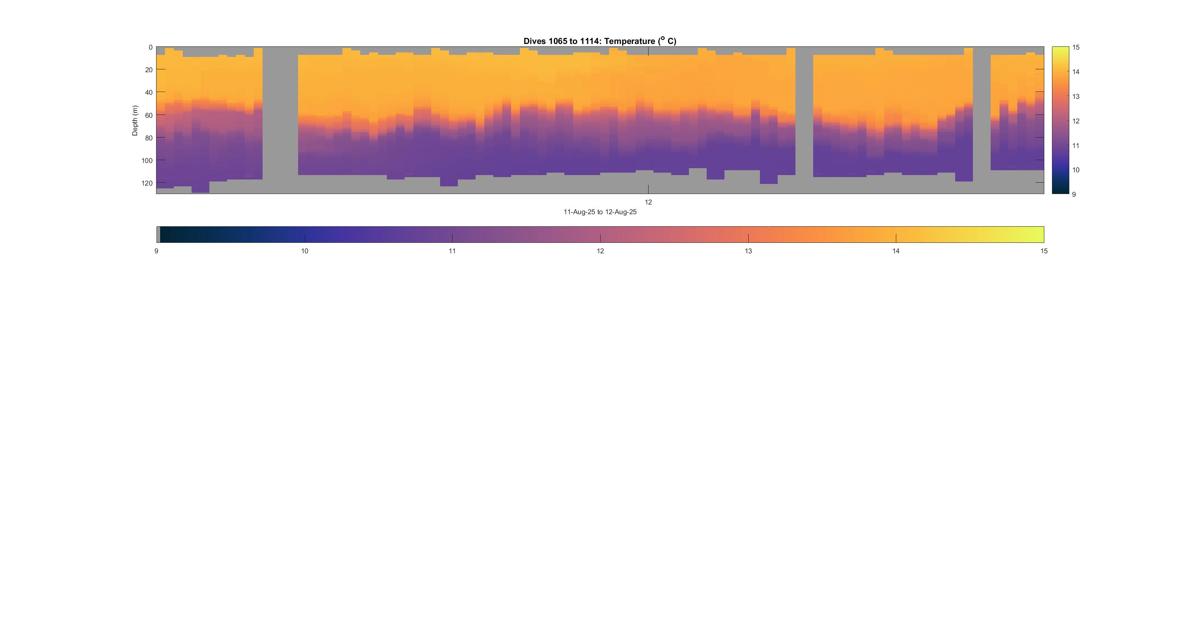Click the vertical temperature colorbar beside the plot
Screen dimensions: 1200x622
click(1060, 120)
